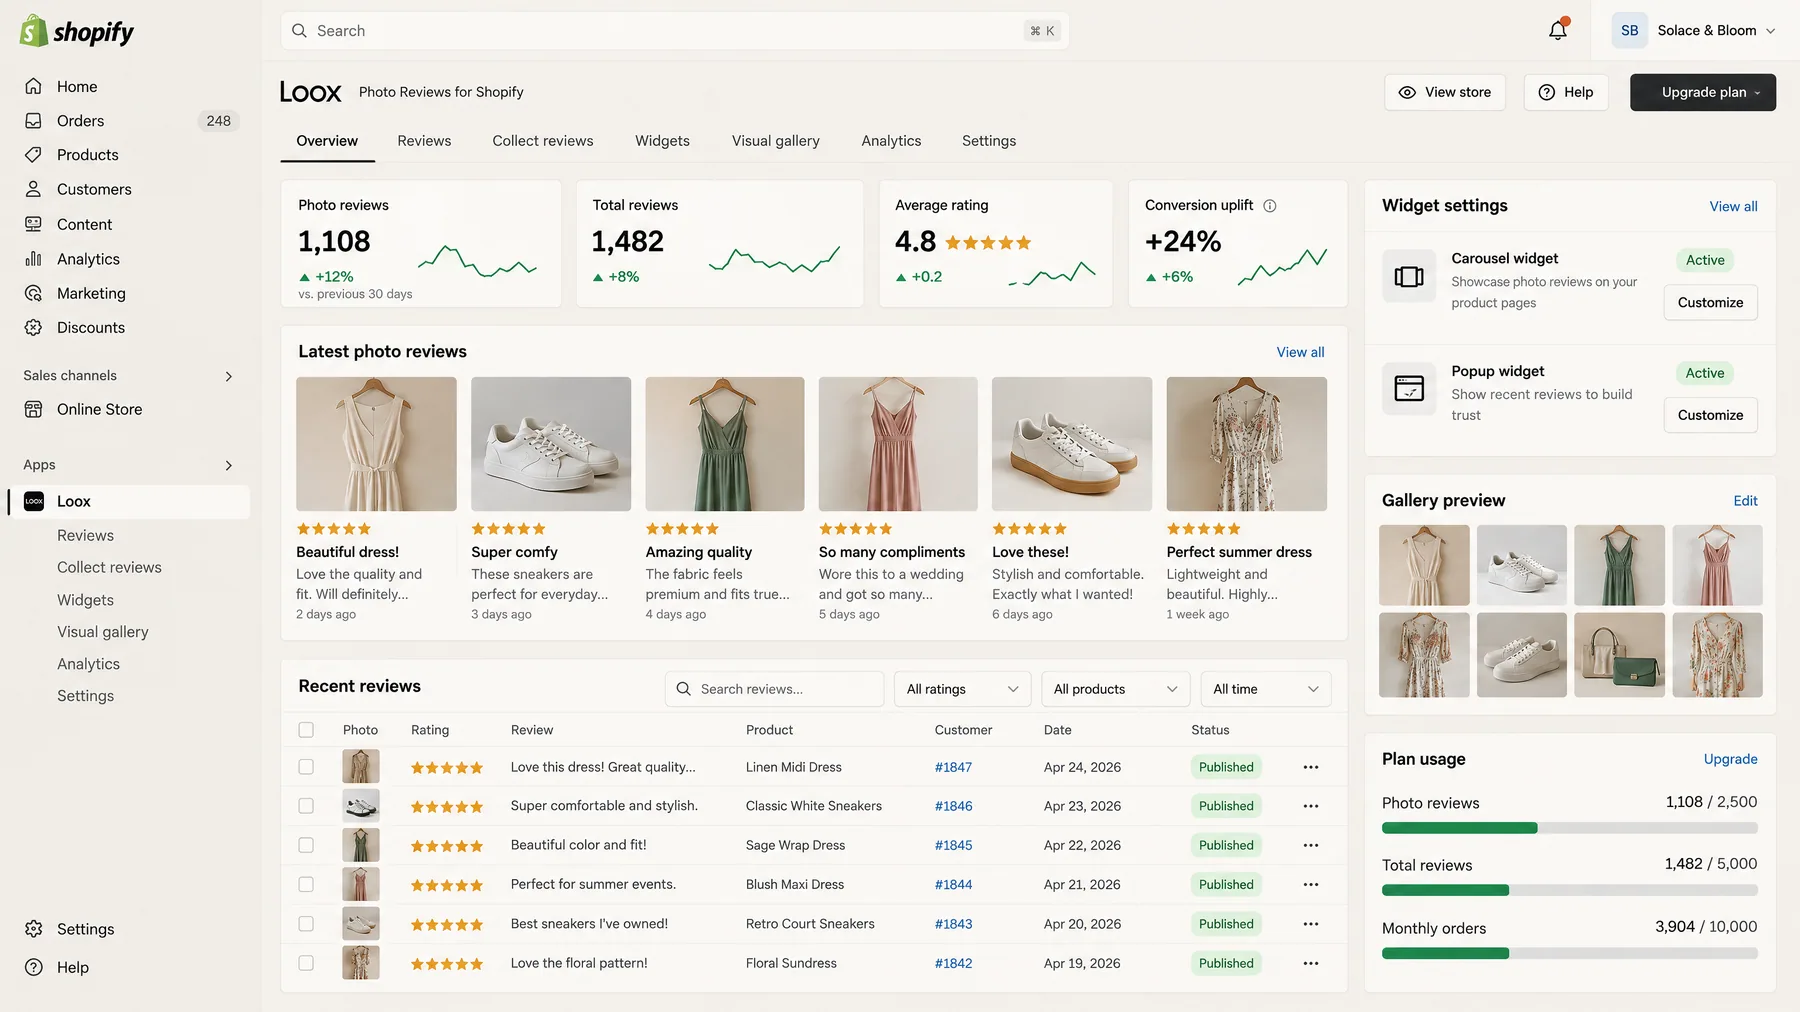Customize the Carousel widget
Image resolution: width=1800 pixels, height=1012 pixels.
1710,303
